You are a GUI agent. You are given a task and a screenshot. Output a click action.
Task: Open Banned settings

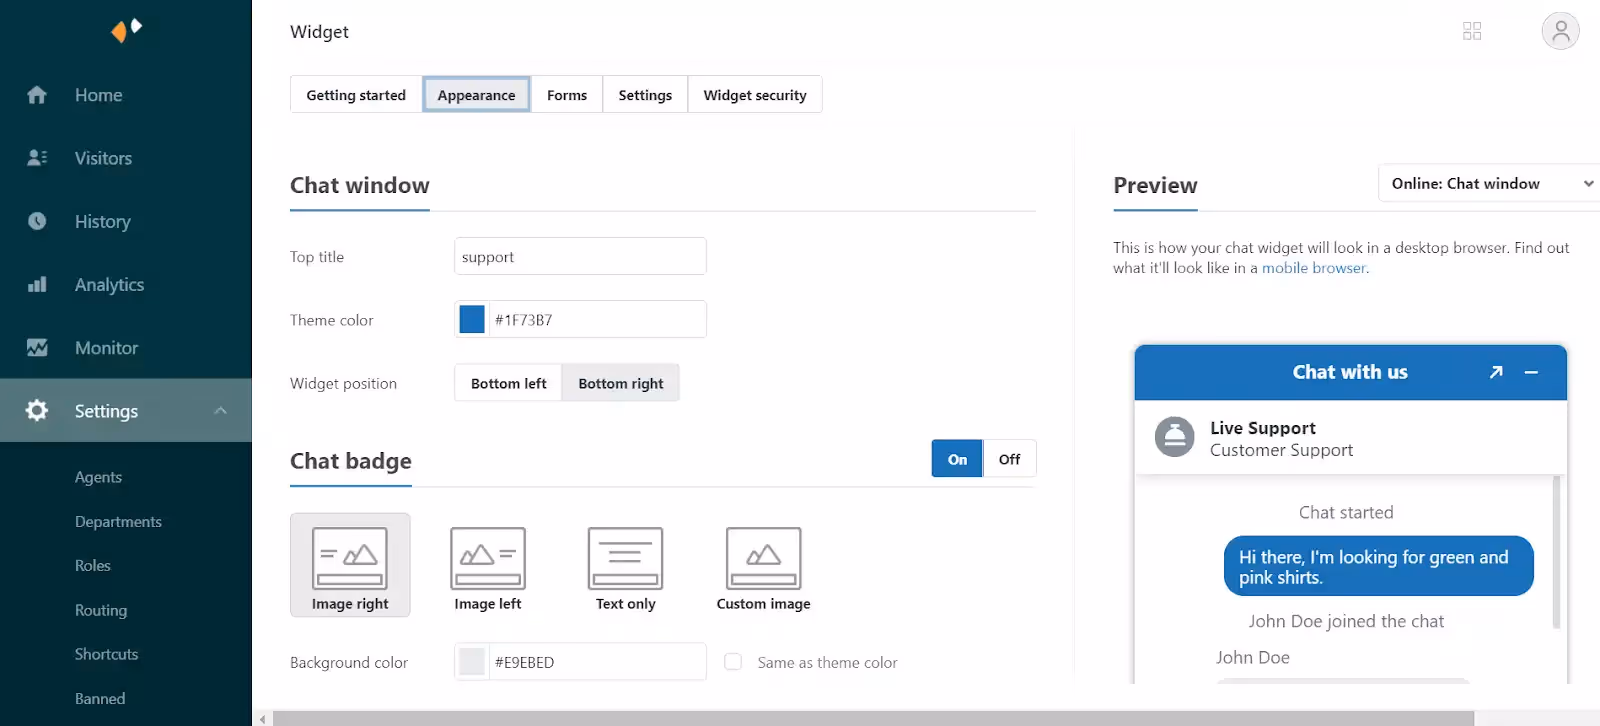tap(100, 698)
